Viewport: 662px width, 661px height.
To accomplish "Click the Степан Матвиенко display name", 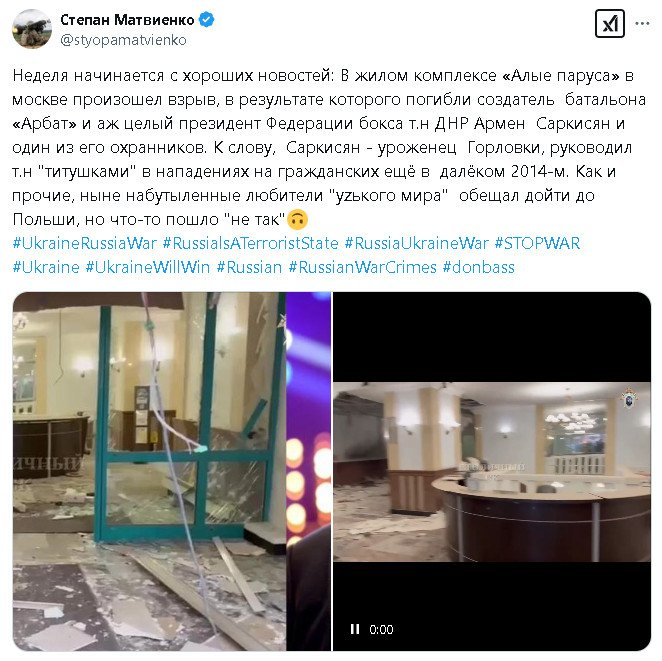I will pos(127,20).
